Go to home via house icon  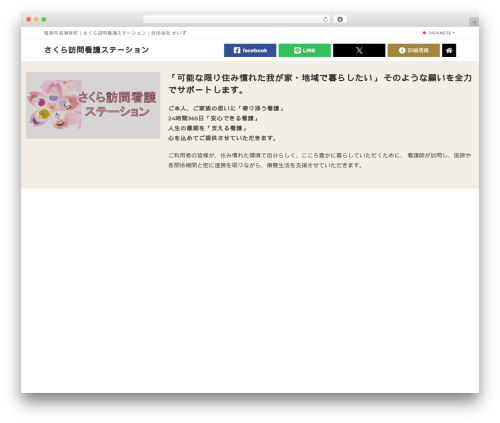(449, 50)
